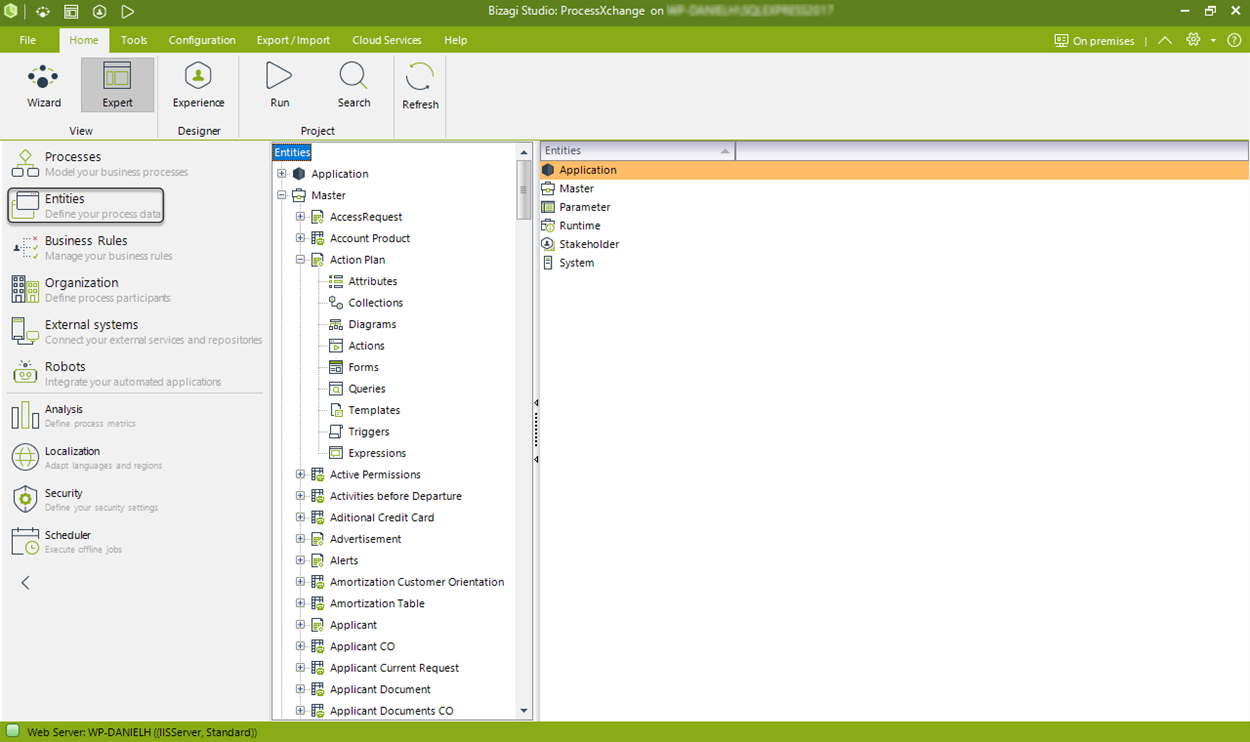Image resolution: width=1250 pixels, height=742 pixels.
Task: Select Amortization Customer Orientation in tree
Action: (x=417, y=582)
